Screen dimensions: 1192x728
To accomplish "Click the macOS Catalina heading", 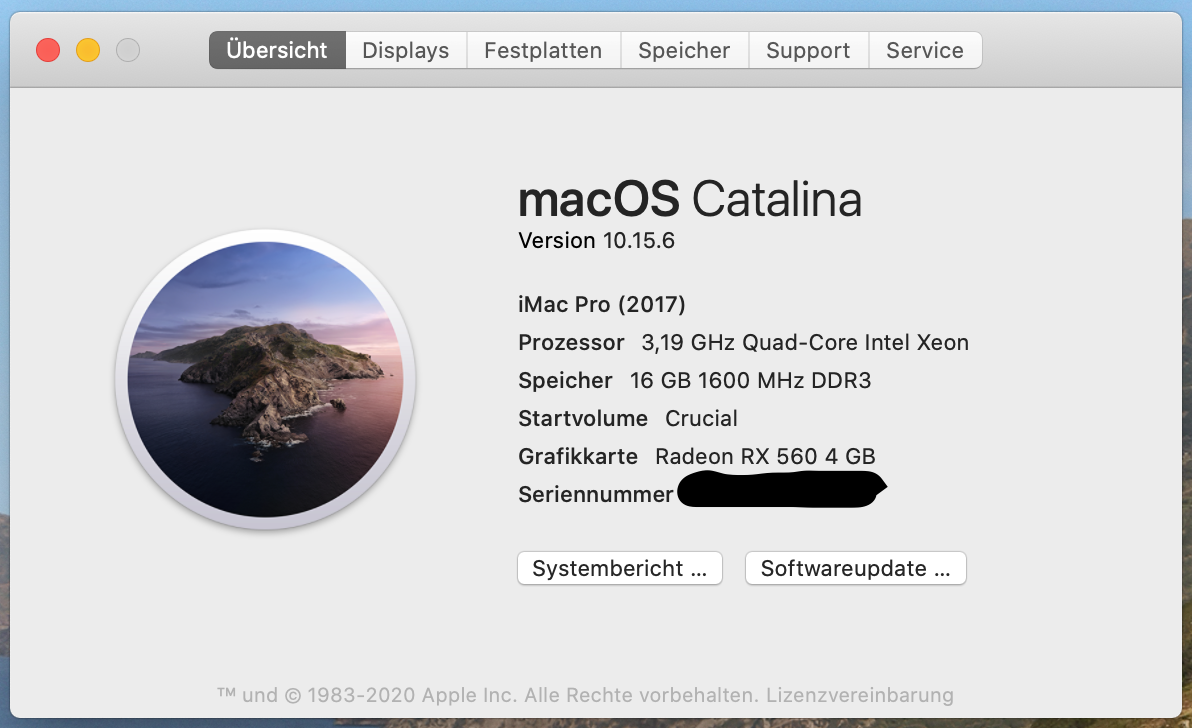I will [x=689, y=200].
